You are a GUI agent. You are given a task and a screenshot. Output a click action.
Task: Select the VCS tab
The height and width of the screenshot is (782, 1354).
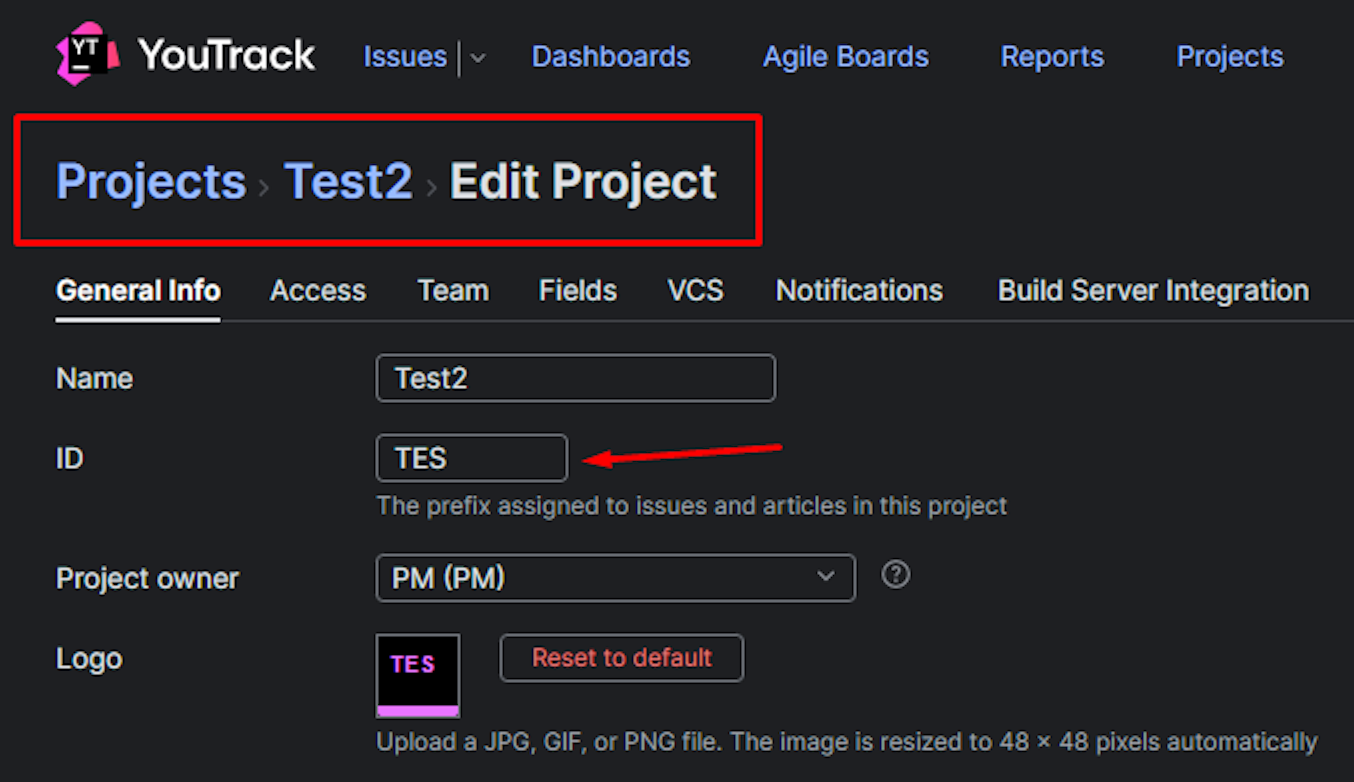coord(696,291)
